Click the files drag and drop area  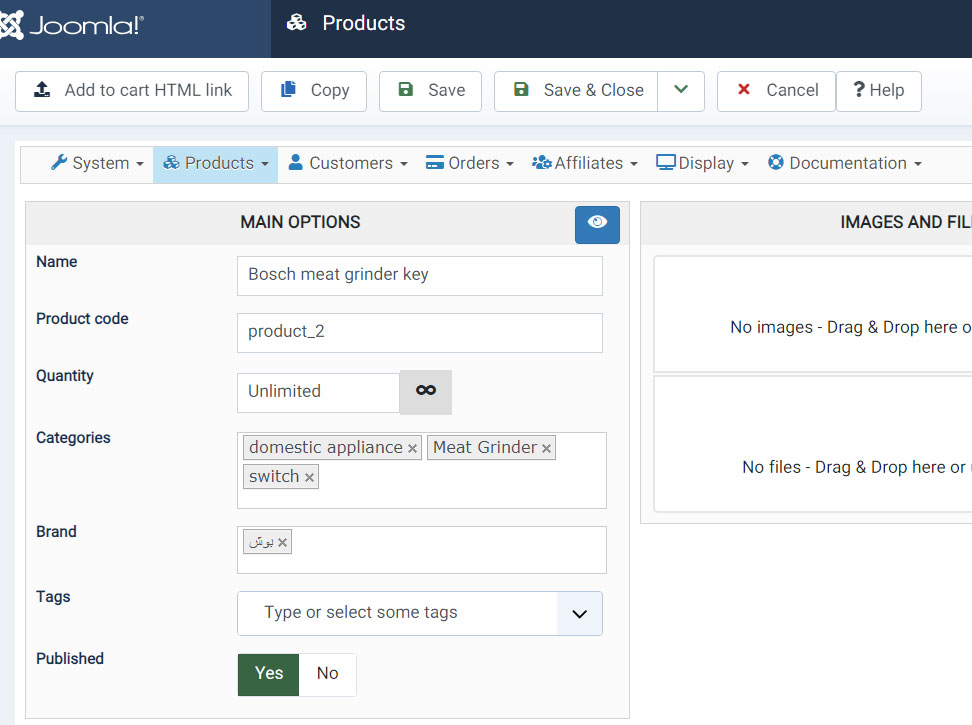[813, 444]
